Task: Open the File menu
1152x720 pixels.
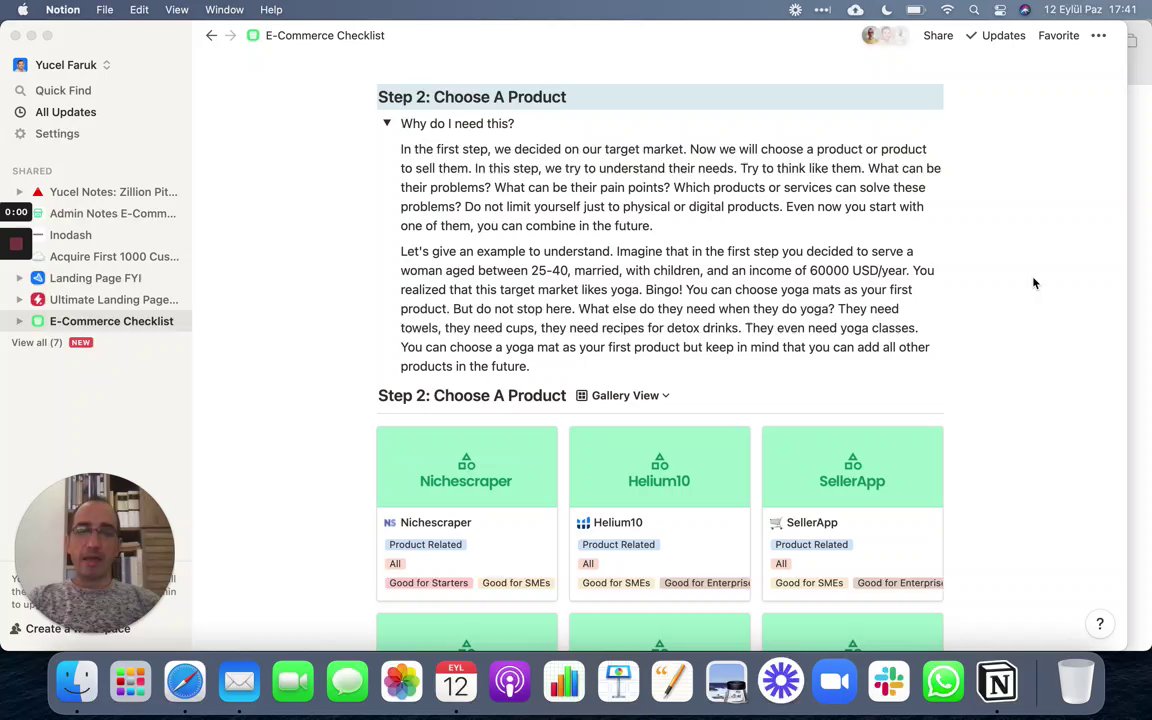Action: click(x=104, y=10)
